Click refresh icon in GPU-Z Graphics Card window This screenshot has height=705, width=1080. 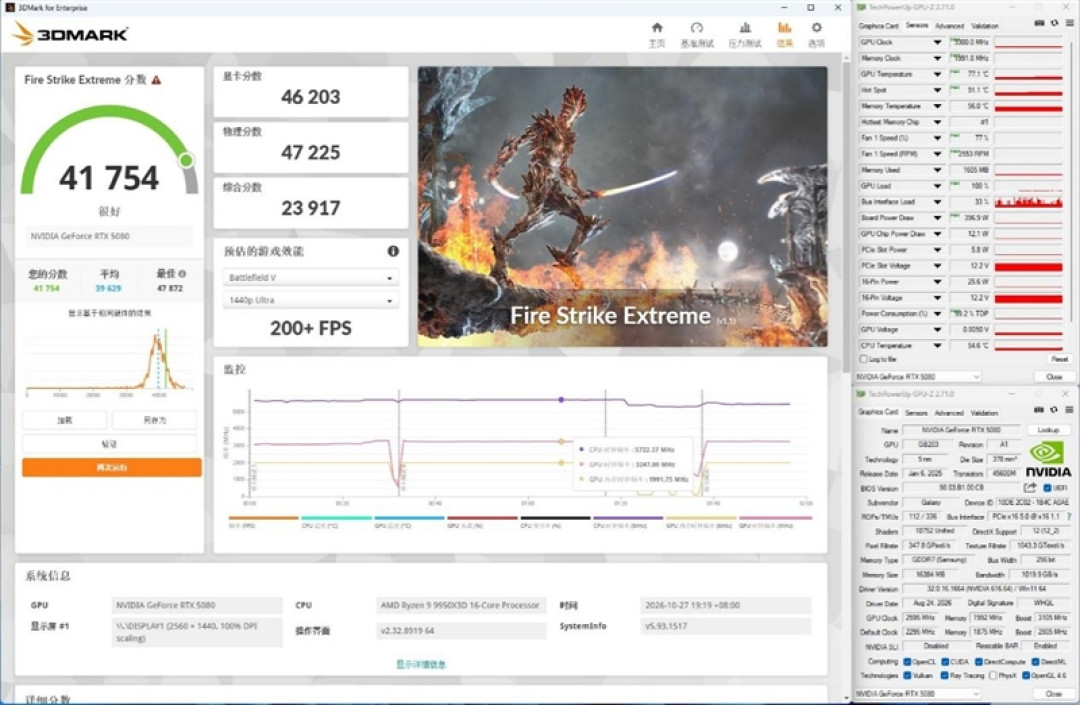click(1054, 410)
